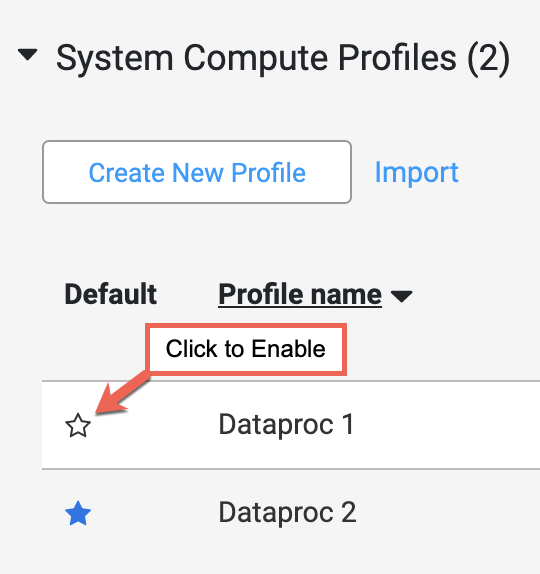The image size is (540, 574).
Task: Click the (2) profile count in heading
Action: tap(488, 59)
